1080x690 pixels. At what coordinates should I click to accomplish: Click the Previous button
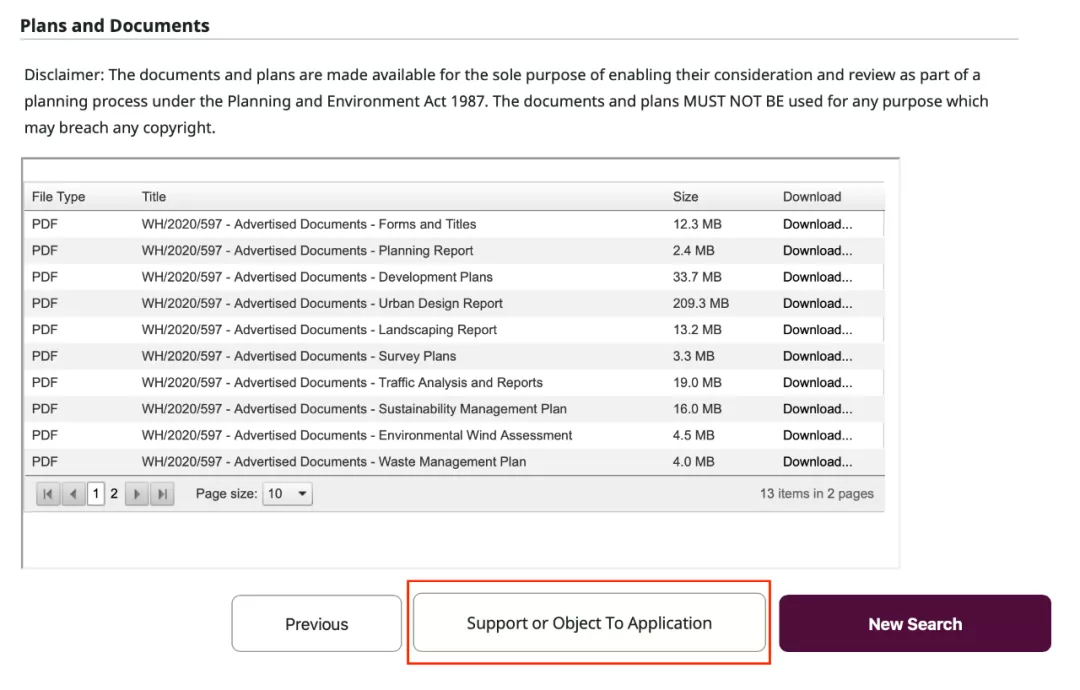[x=317, y=624]
